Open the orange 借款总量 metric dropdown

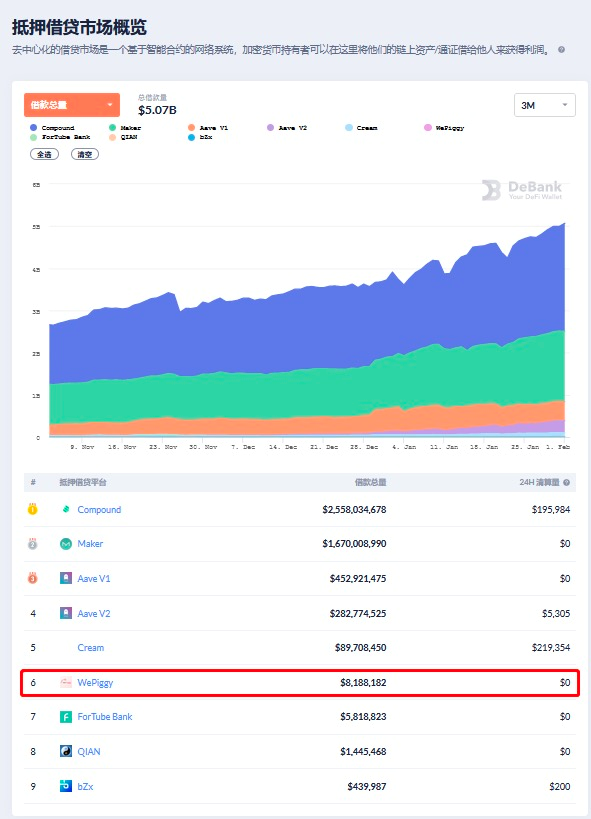pos(72,105)
